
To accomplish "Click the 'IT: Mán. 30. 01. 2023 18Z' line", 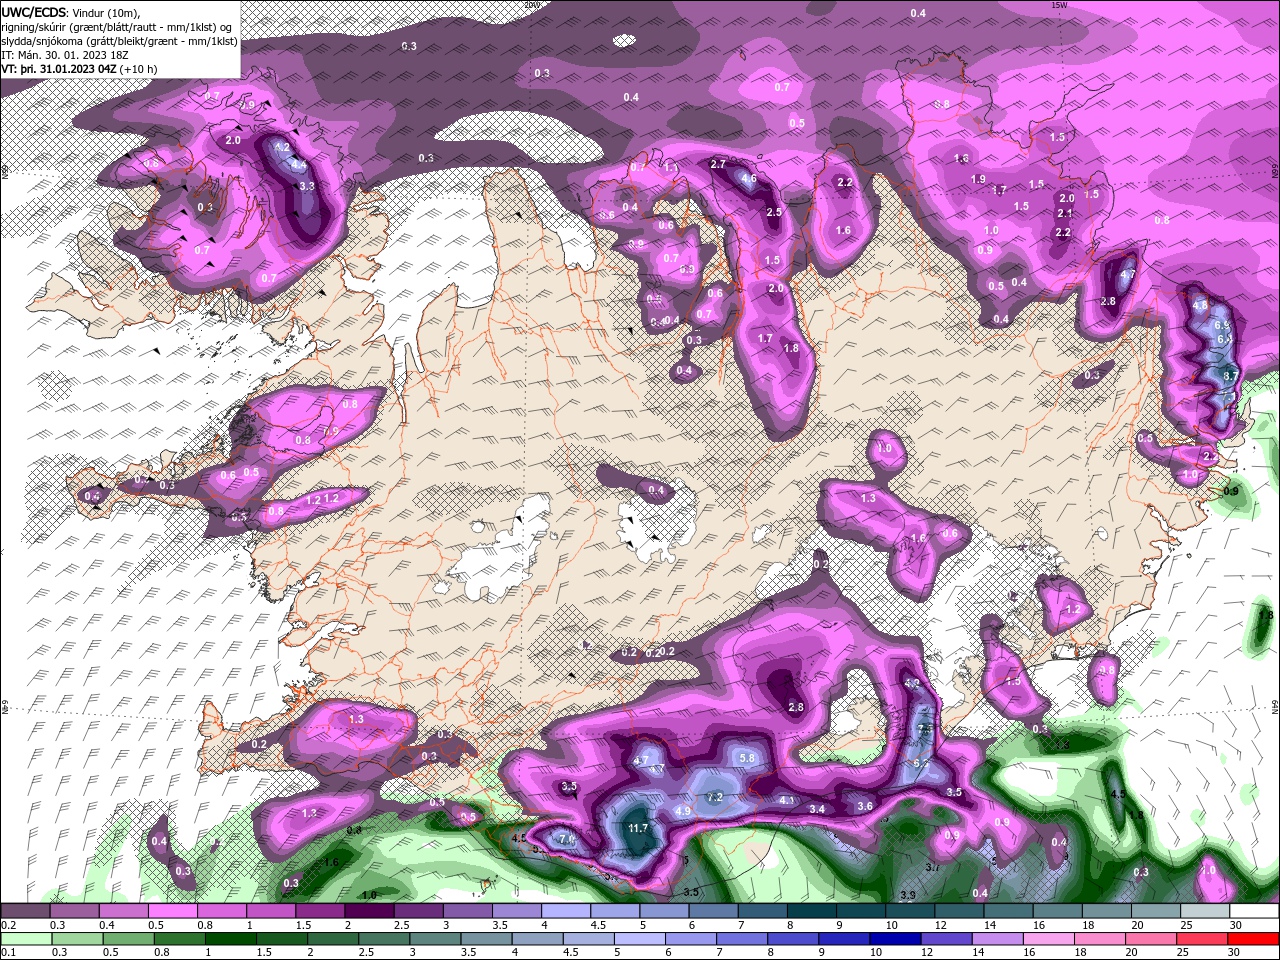I will tap(63, 55).
